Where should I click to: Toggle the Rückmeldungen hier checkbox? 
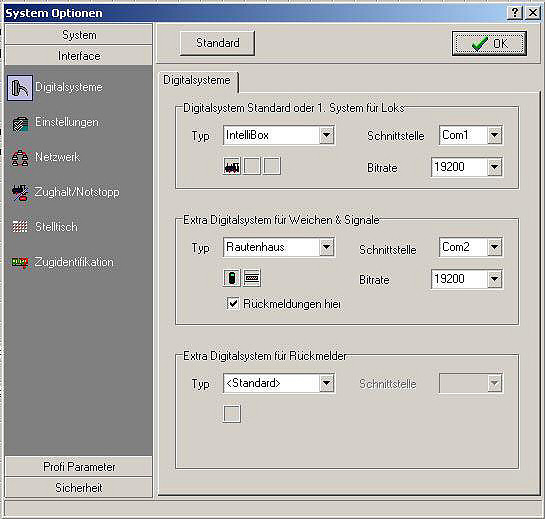point(233,304)
